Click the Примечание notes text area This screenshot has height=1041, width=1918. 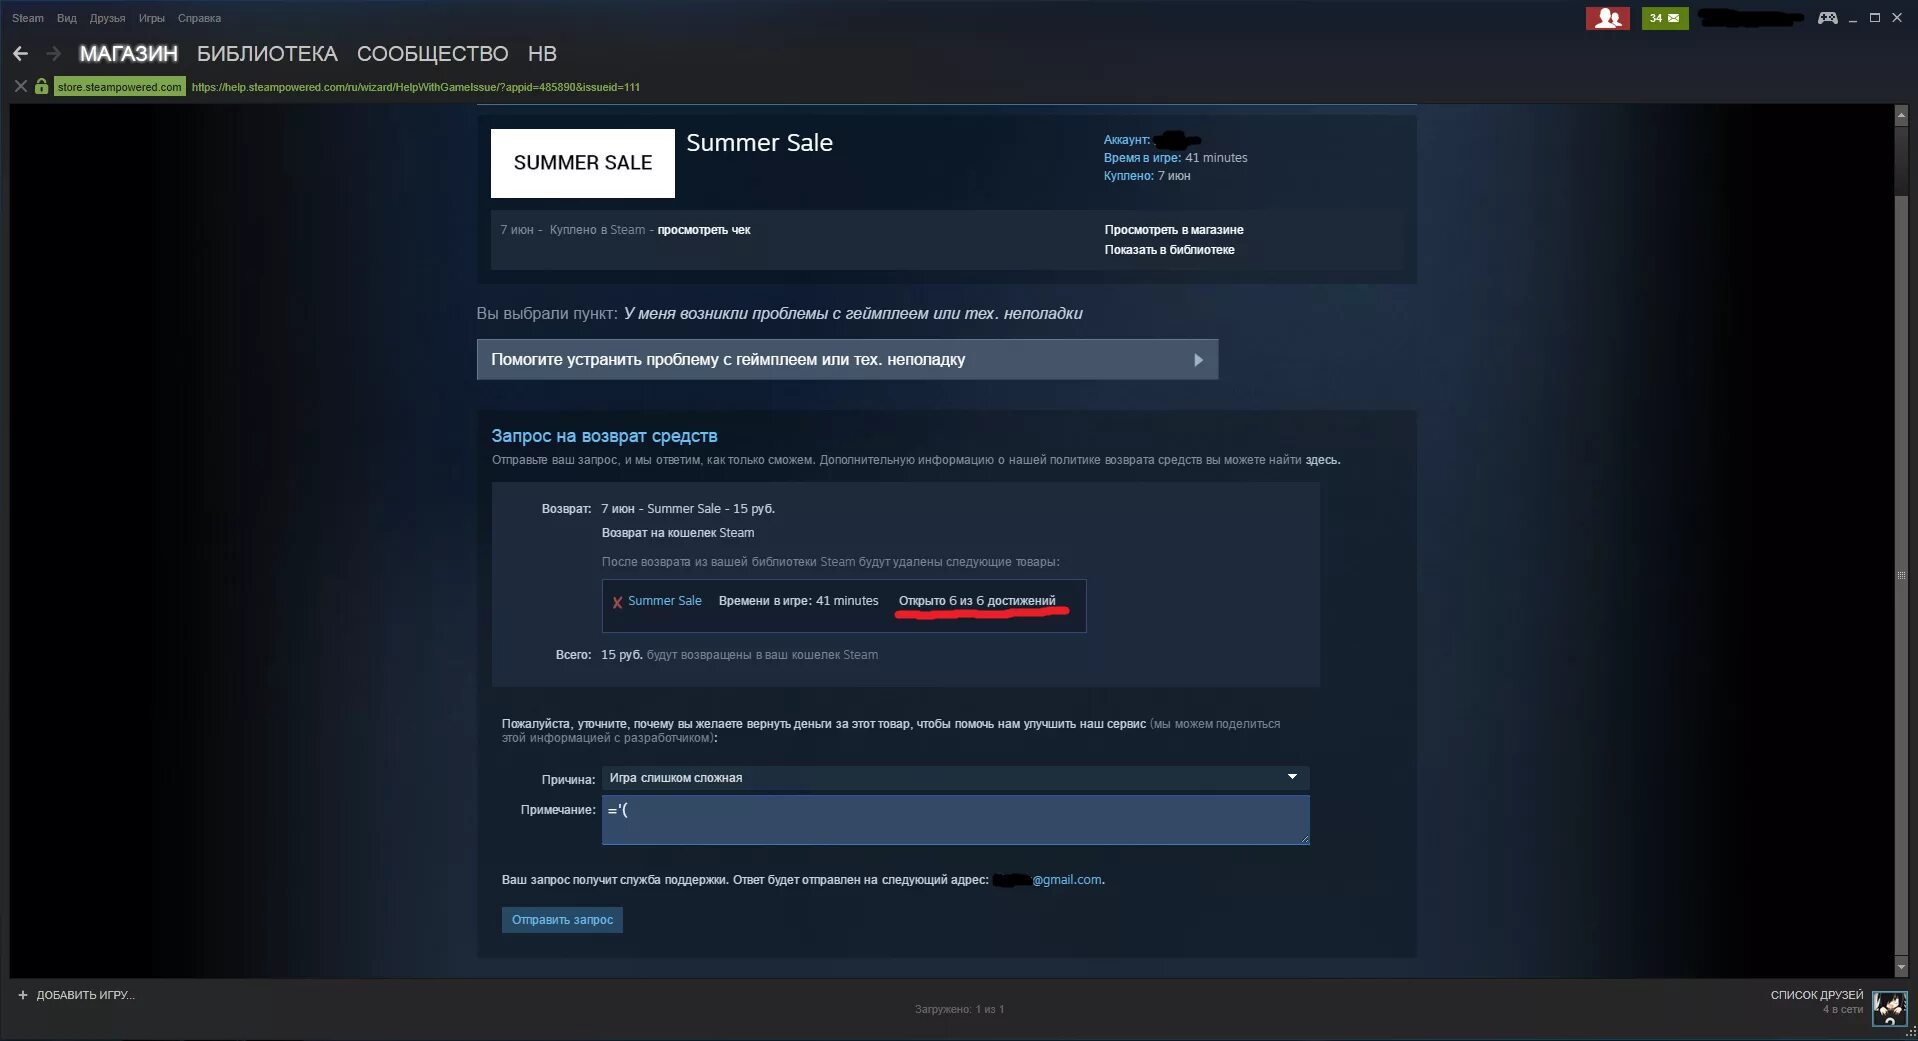click(x=955, y=820)
